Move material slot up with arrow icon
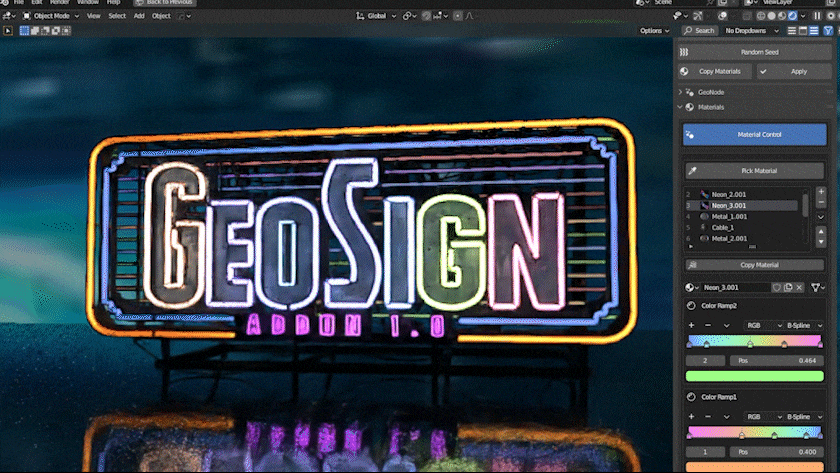The width and height of the screenshot is (840, 473). [x=820, y=233]
